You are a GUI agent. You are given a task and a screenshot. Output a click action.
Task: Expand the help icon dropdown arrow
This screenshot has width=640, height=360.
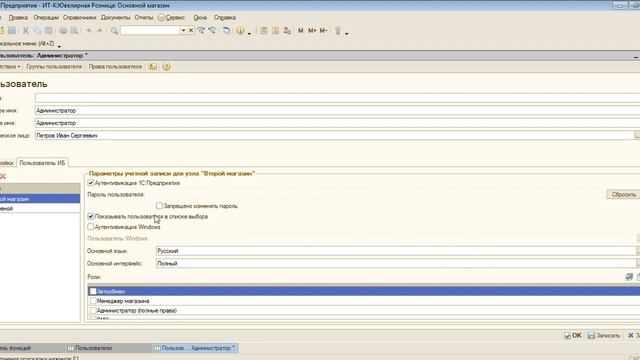tap(249, 32)
